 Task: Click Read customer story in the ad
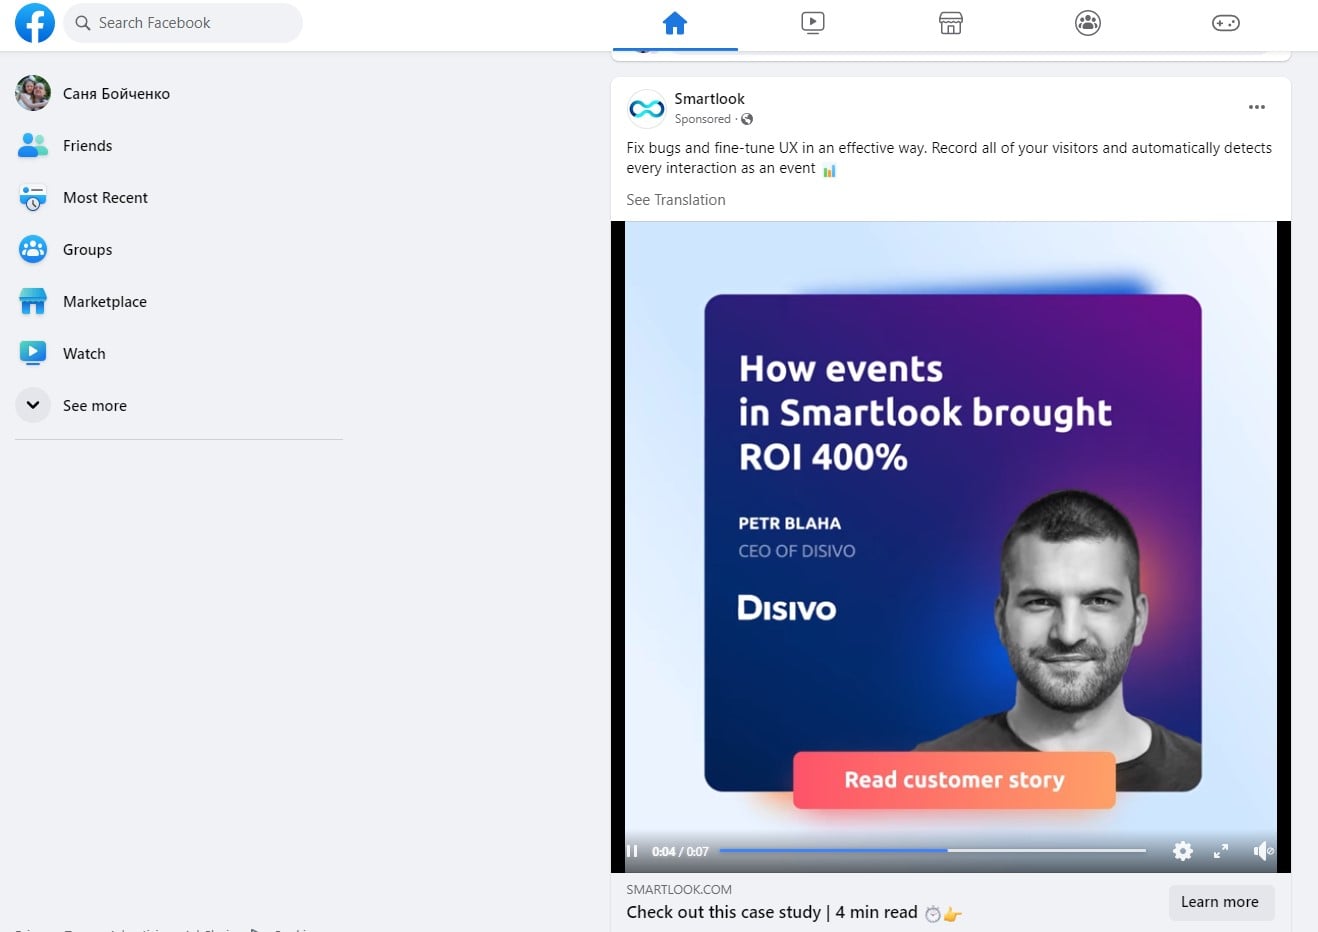pos(954,780)
